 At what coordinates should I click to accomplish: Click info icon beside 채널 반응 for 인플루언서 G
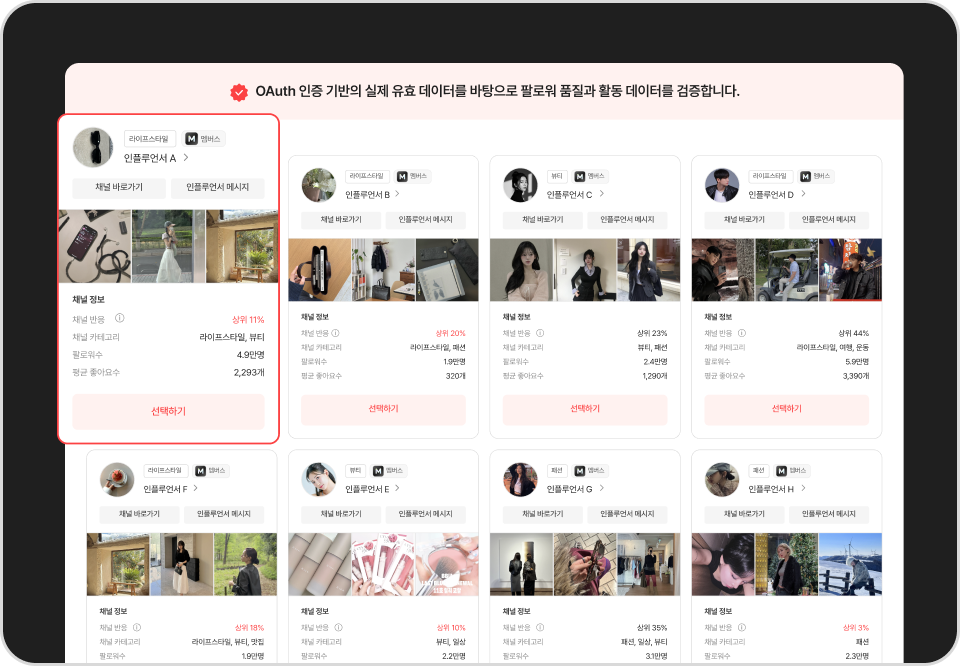pyautogui.click(x=540, y=627)
